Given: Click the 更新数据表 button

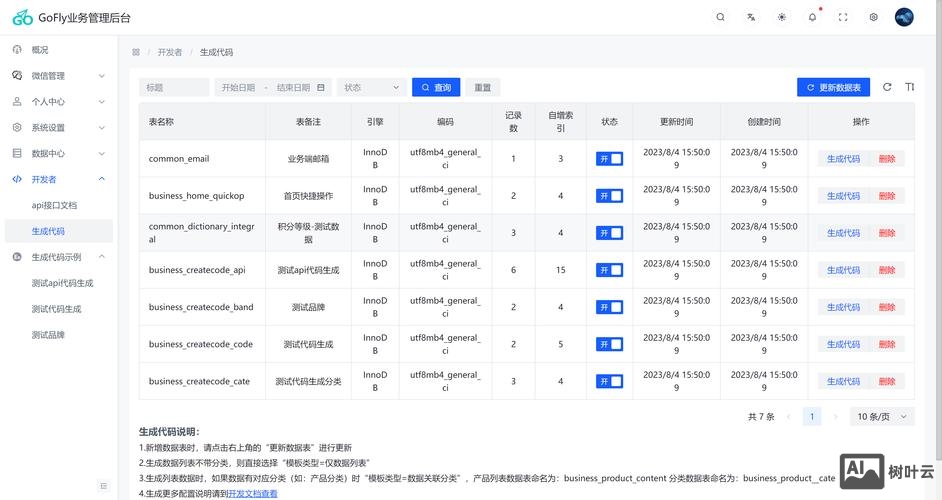Looking at the screenshot, I should (833, 87).
